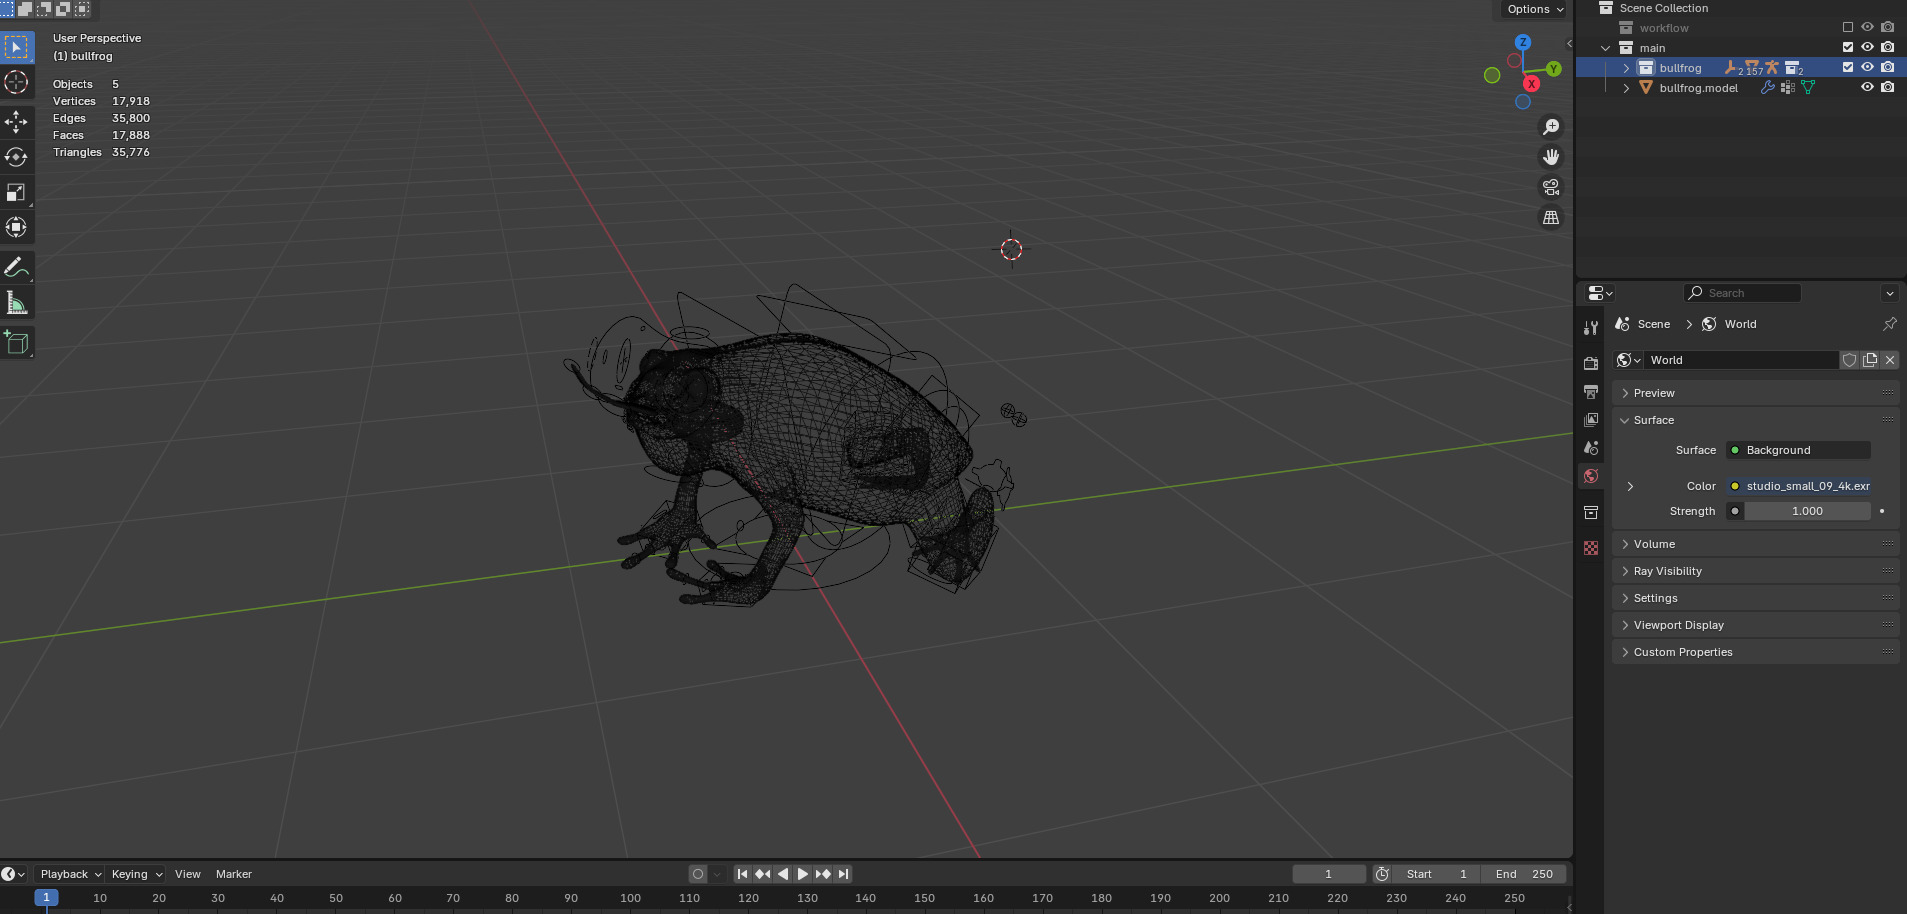This screenshot has width=1907, height=914.
Task: Click the Surface Background shader button
Action: point(1798,450)
